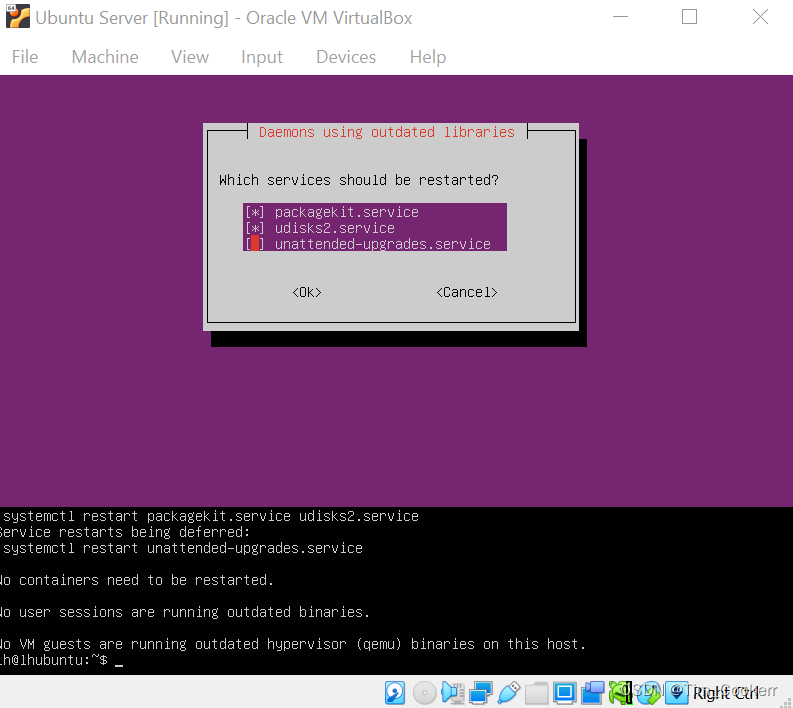Toggle the packagekit.service checkbox
This screenshot has width=793, height=708.
coord(254,212)
